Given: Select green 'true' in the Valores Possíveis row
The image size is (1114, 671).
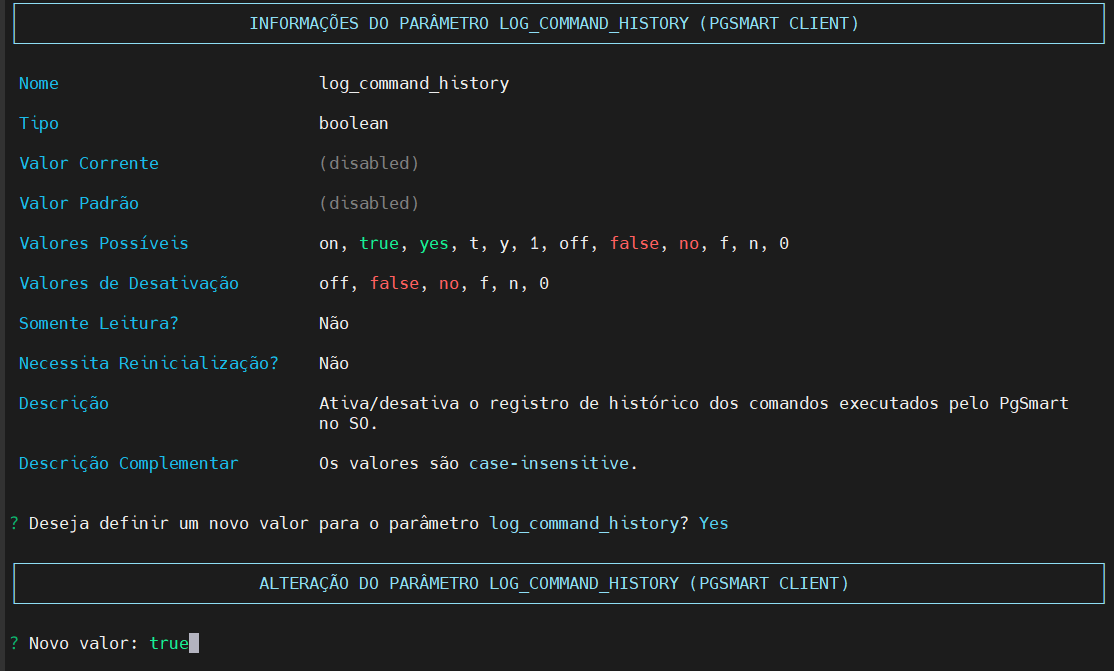Looking at the screenshot, I should [x=379, y=243].
